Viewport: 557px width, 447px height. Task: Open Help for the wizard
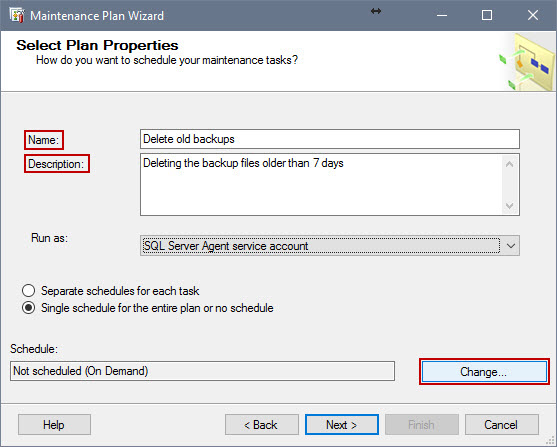(54, 425)
